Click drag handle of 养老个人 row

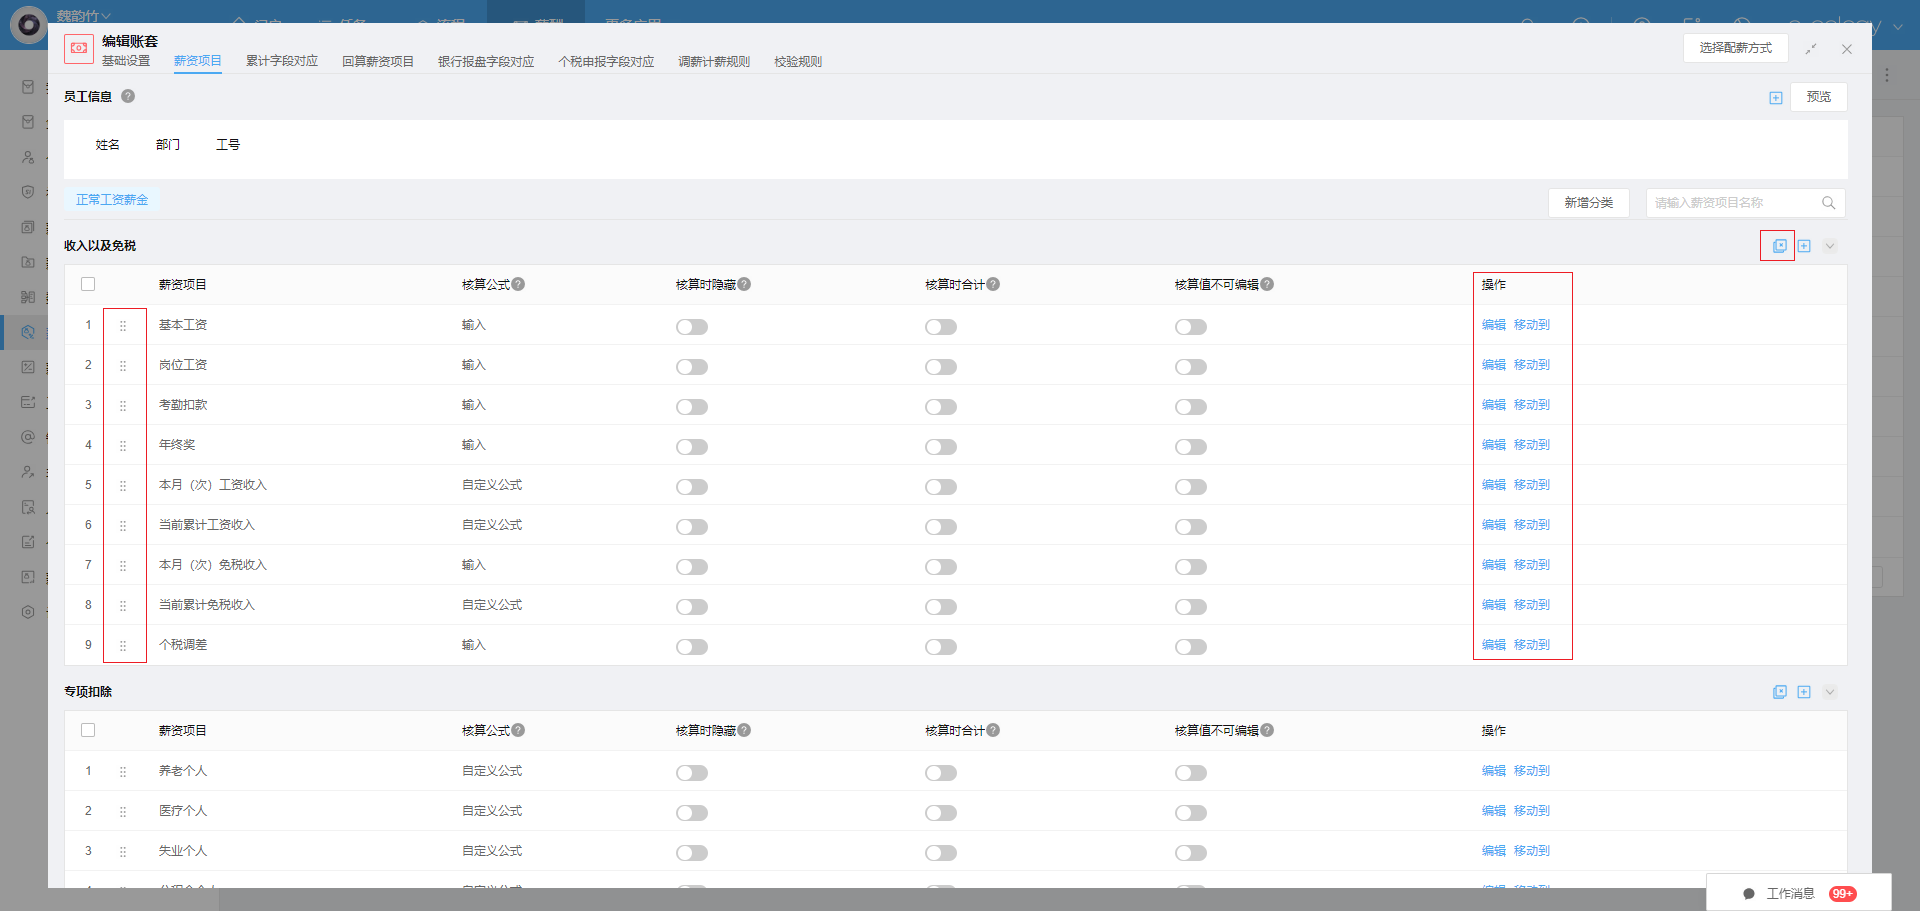pos(123,772)
